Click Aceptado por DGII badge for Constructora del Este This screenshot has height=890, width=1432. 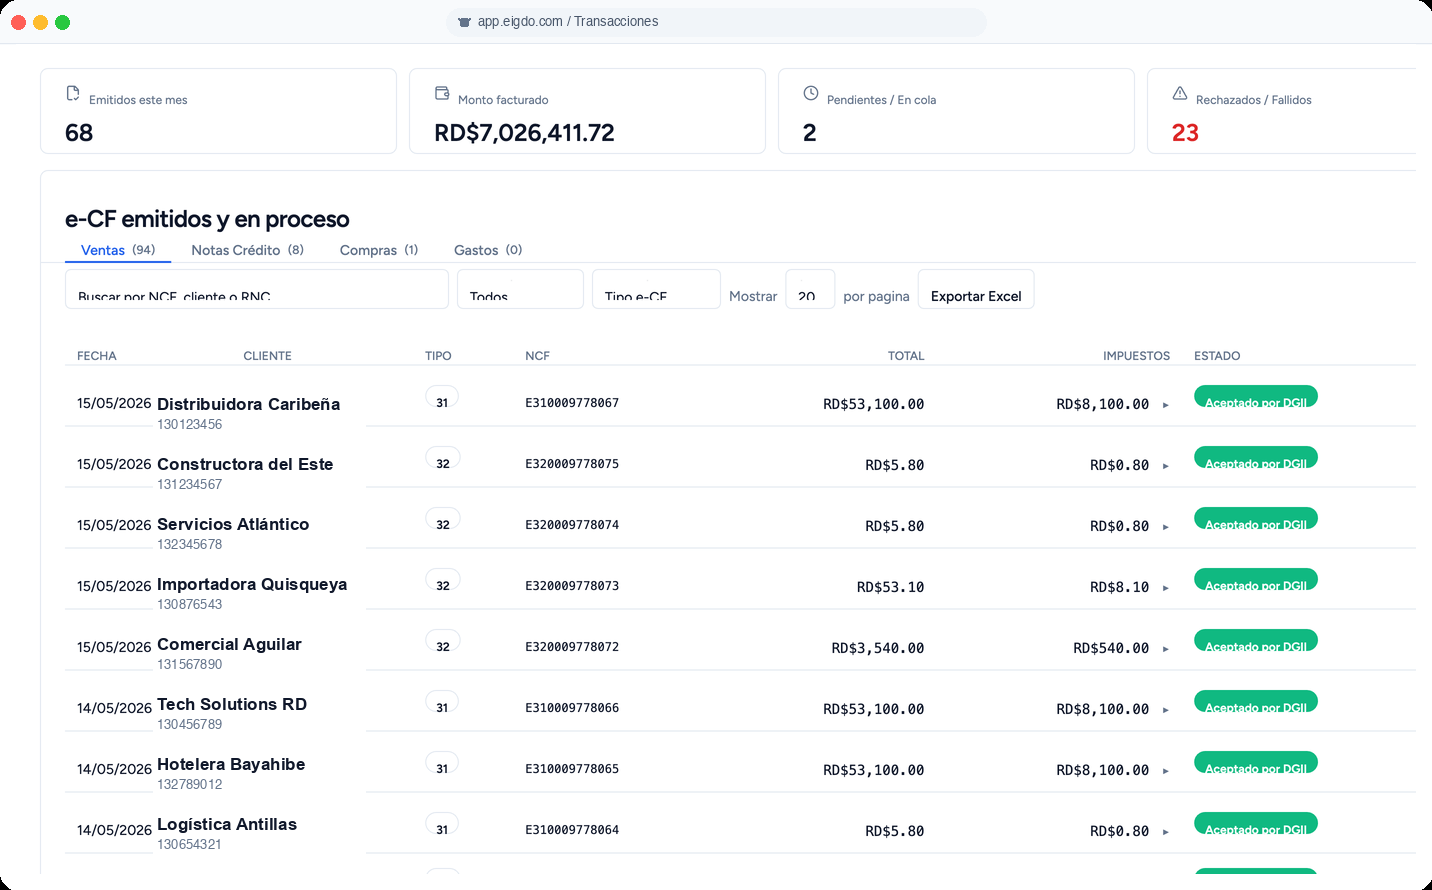(x=1256, y=457)
